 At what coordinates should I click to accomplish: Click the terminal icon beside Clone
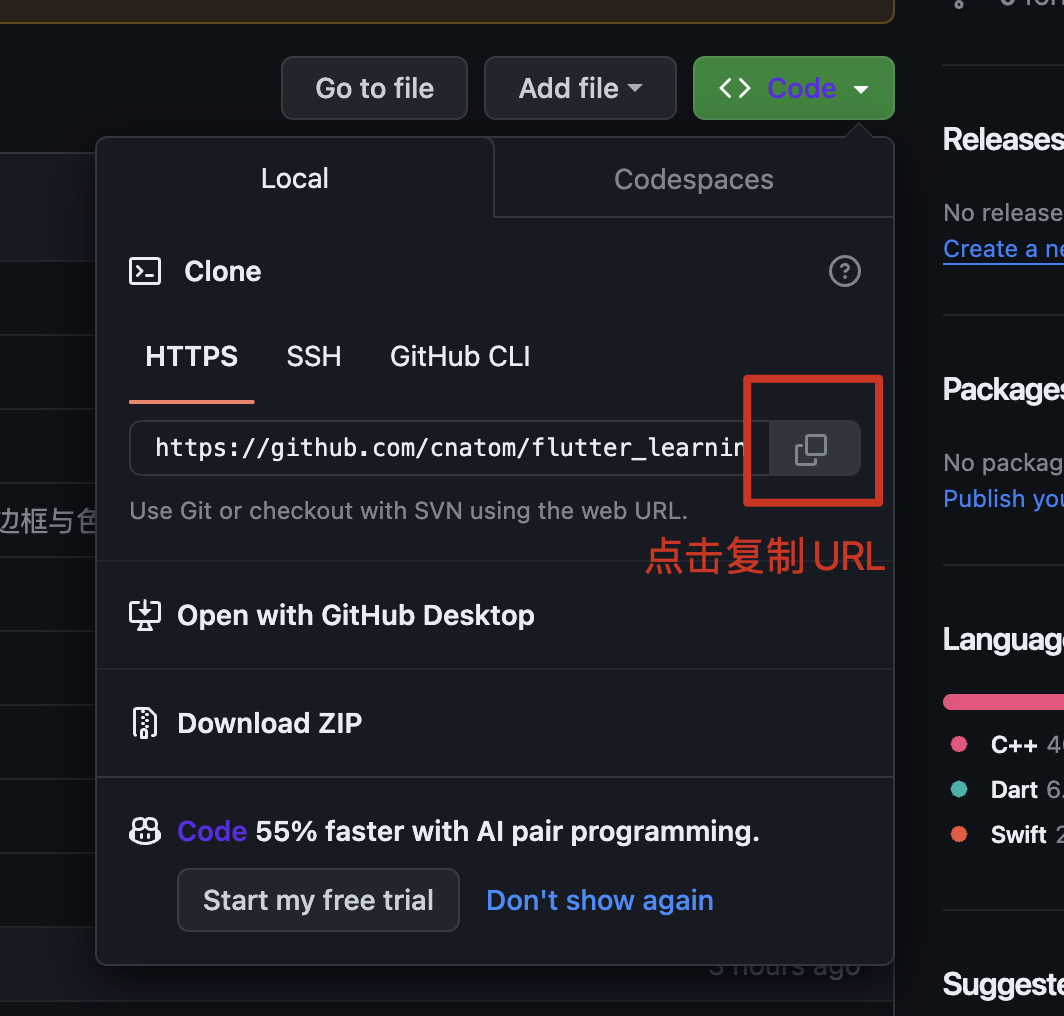(x=145, y=271)
